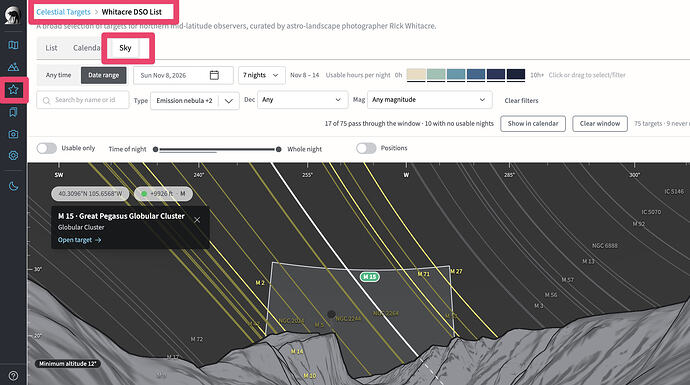This screenshot has height=385, width=690.
Task: Click Clear filters
Action: click(521, 101)
